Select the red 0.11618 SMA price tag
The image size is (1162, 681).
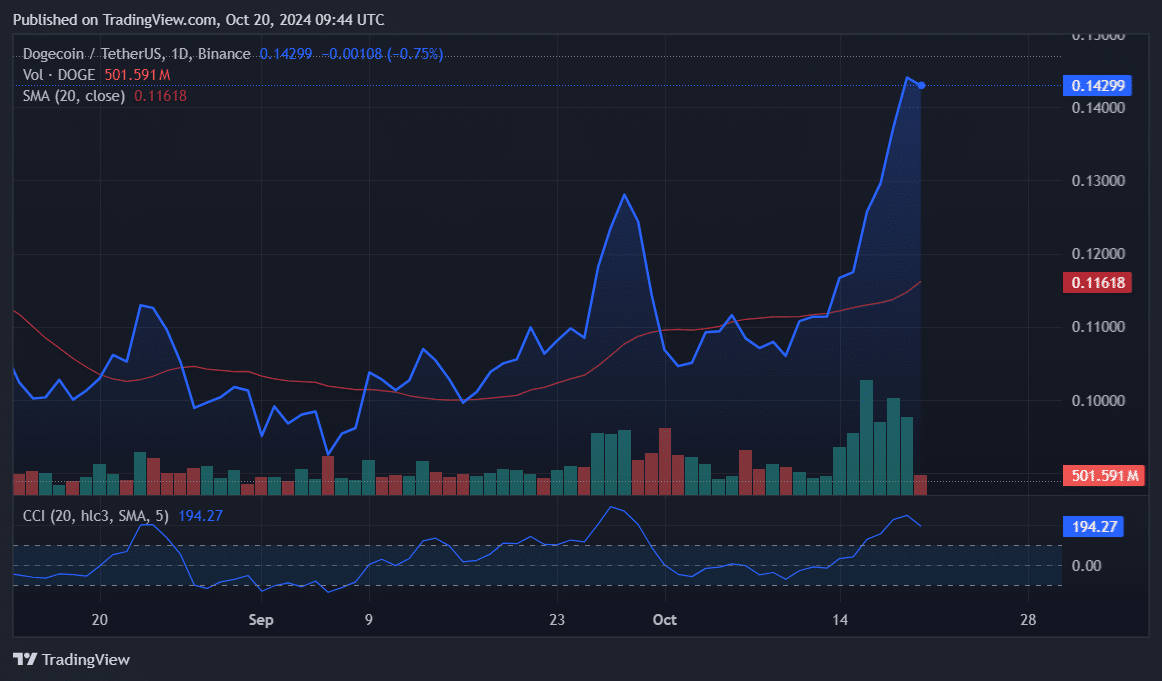click(1099, 283)
